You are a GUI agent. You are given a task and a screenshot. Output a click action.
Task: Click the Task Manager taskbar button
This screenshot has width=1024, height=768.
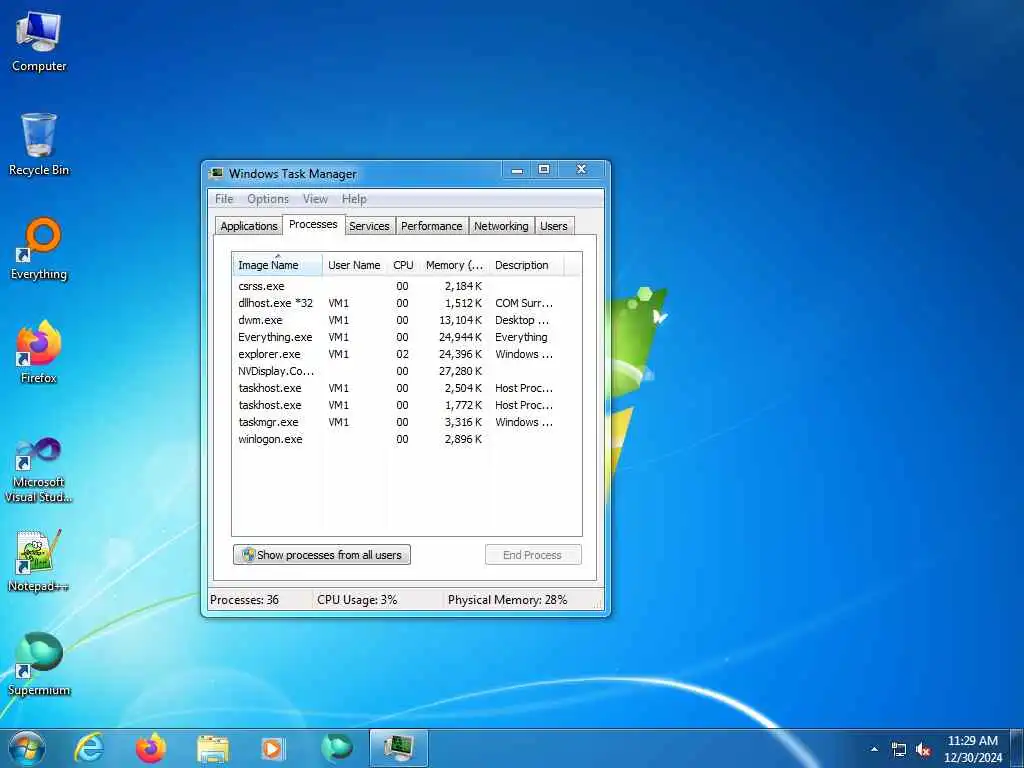[398, 748]
